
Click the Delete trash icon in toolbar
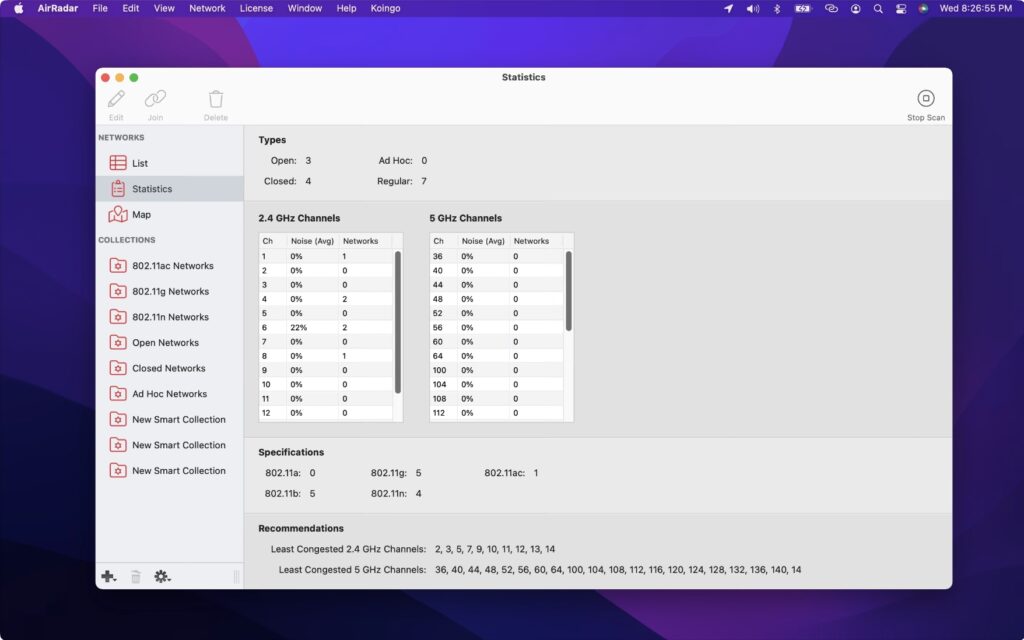tap(216, 100)
